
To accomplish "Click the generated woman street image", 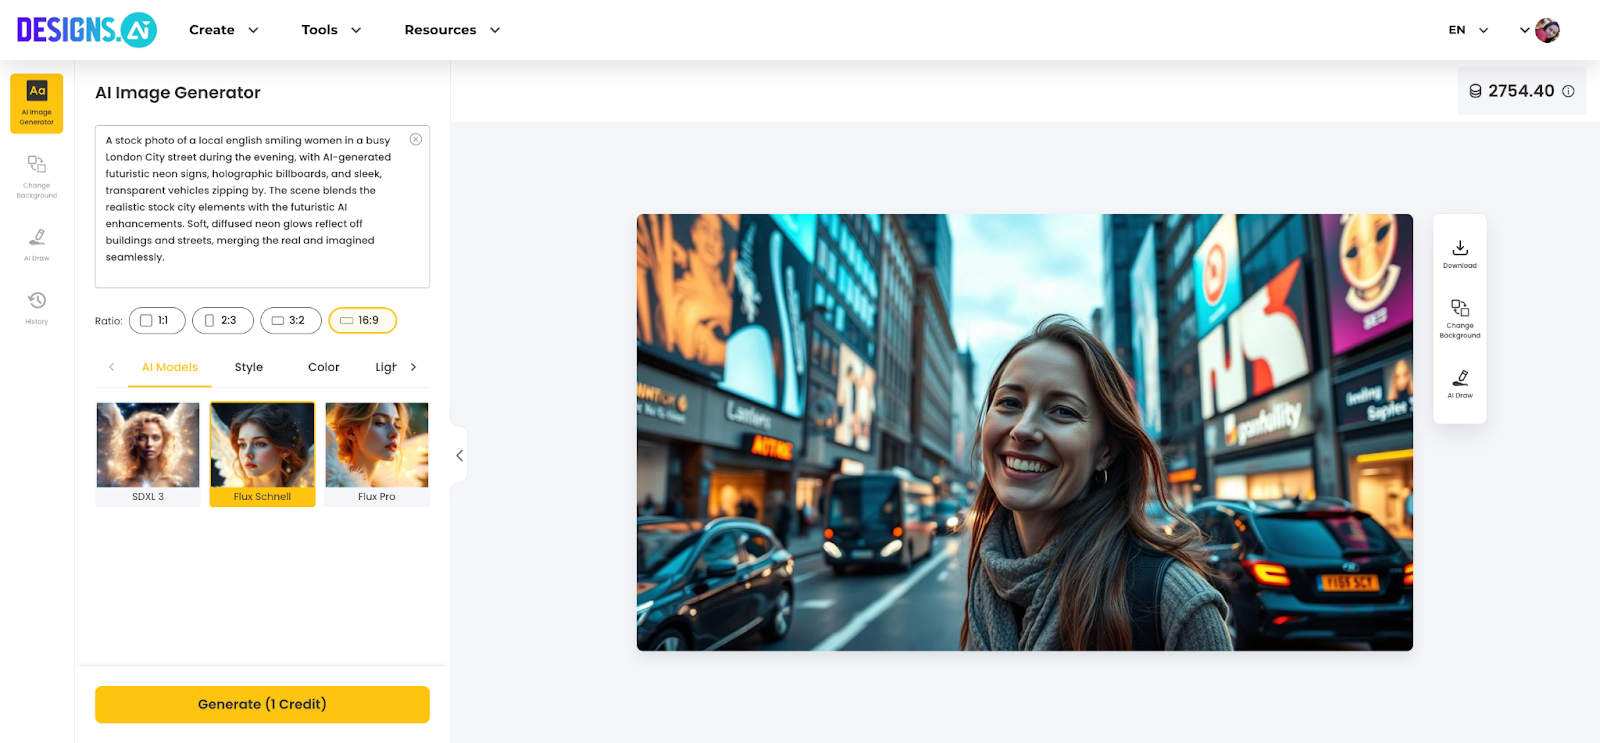I will coord(1025,432).
